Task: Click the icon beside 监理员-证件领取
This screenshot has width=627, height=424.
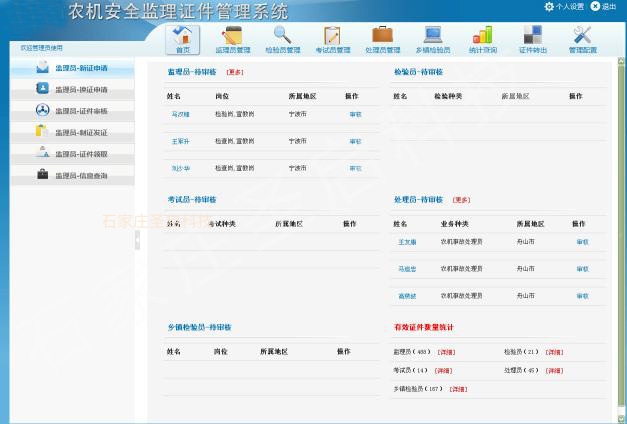Action: tap(42, 152)
